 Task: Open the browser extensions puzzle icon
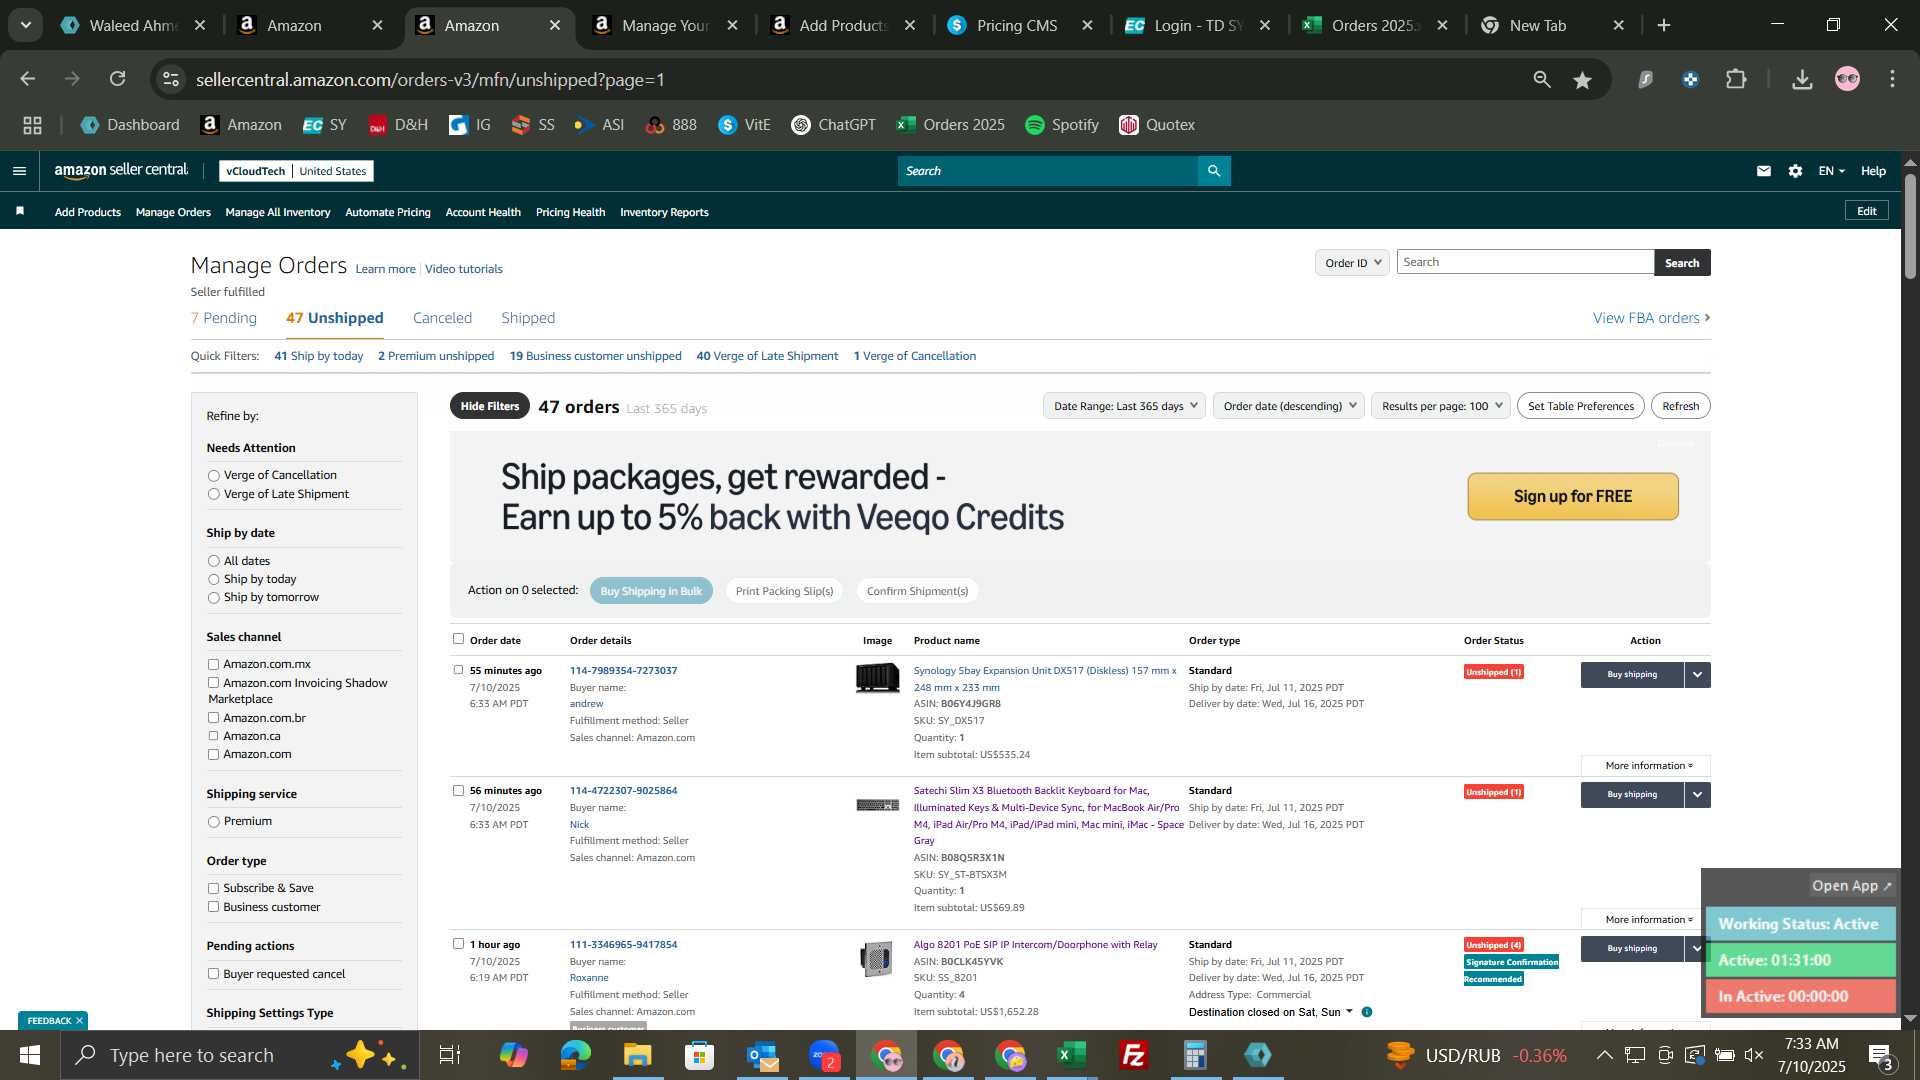coord(1737,79)
